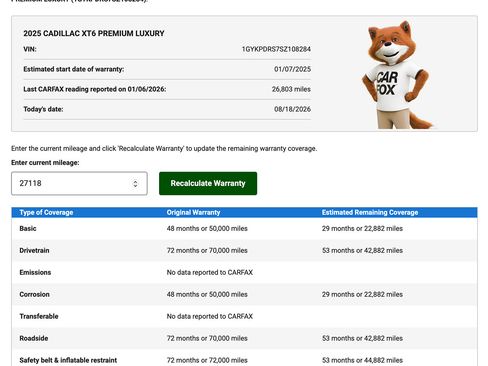Click Safety belt remaining 53 months or 44,882 miles
Viewport: 488px width, 366px height.
click(362, 360)
